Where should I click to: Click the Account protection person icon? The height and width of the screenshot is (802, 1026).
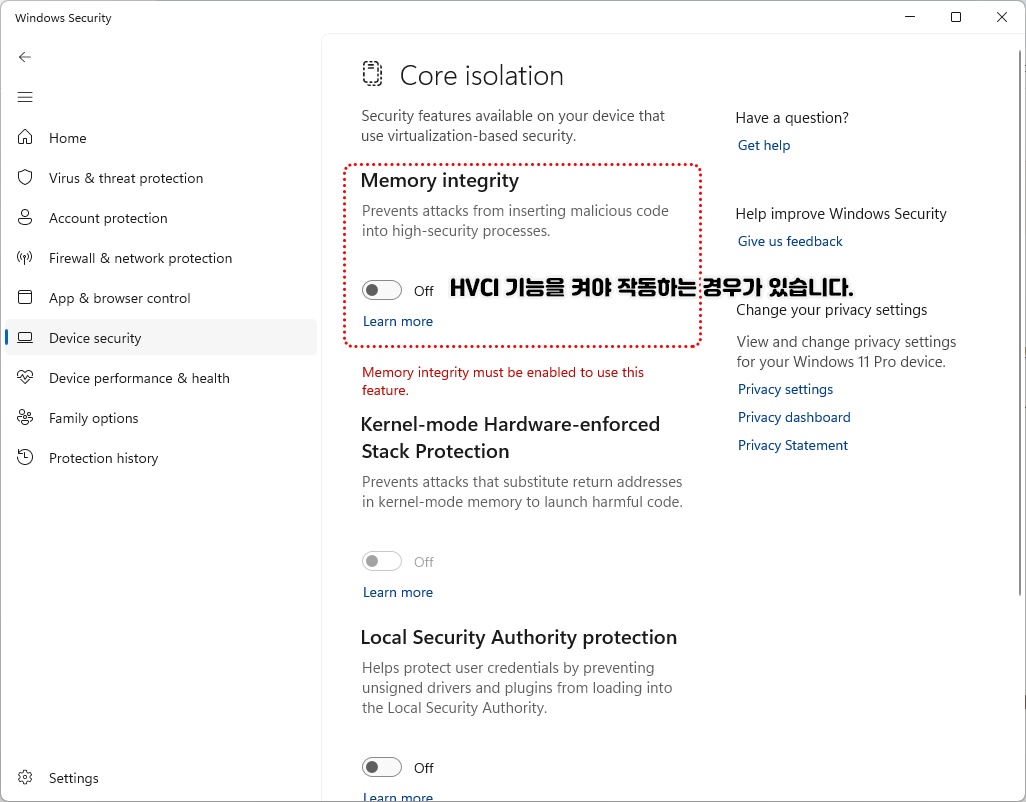25,217
